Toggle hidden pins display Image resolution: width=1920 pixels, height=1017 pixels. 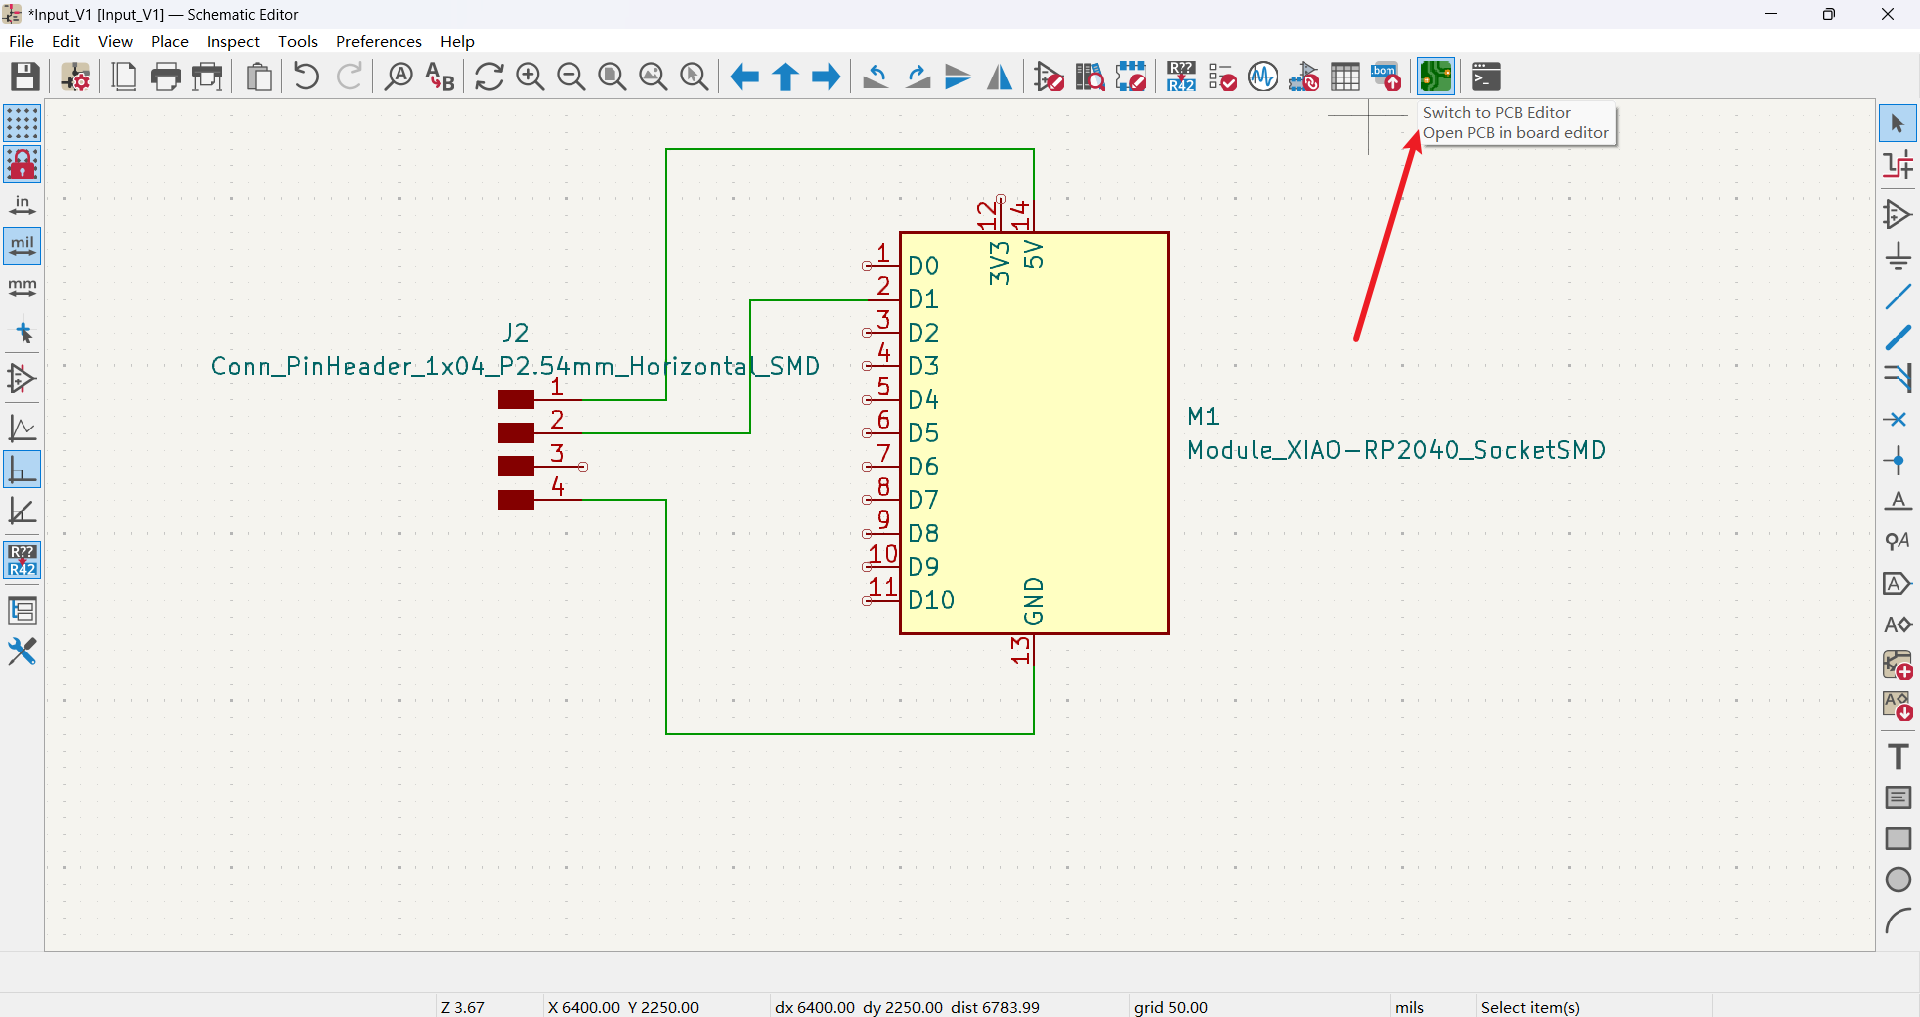[22, 379]
